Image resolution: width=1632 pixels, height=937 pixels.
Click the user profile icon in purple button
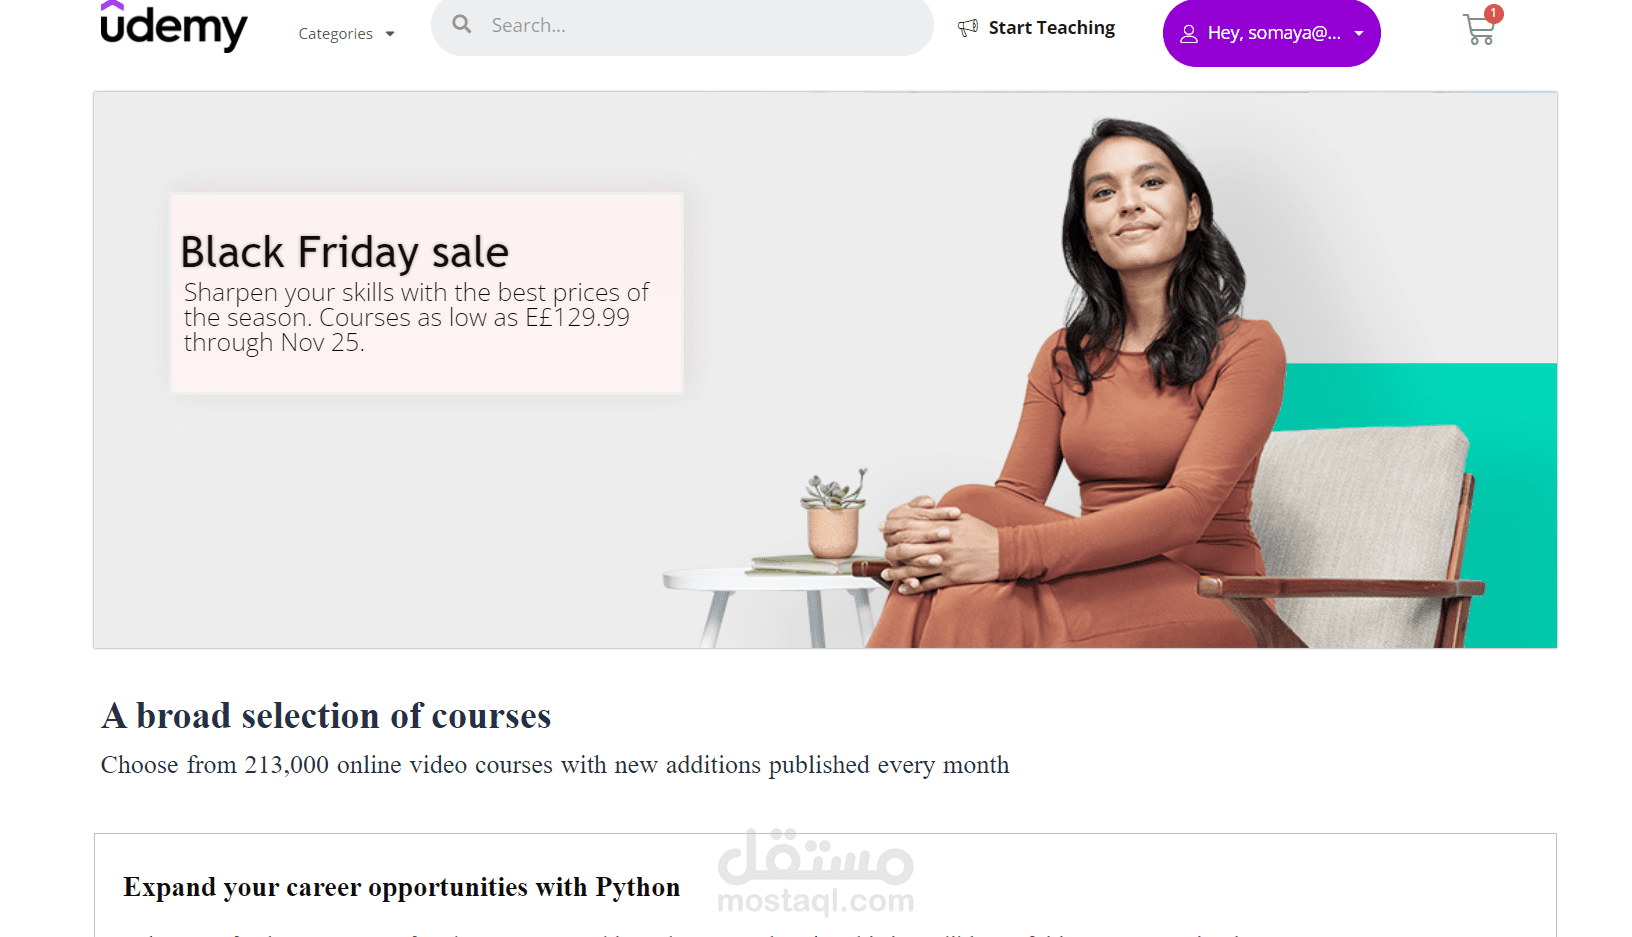[x=1188, y=33]
